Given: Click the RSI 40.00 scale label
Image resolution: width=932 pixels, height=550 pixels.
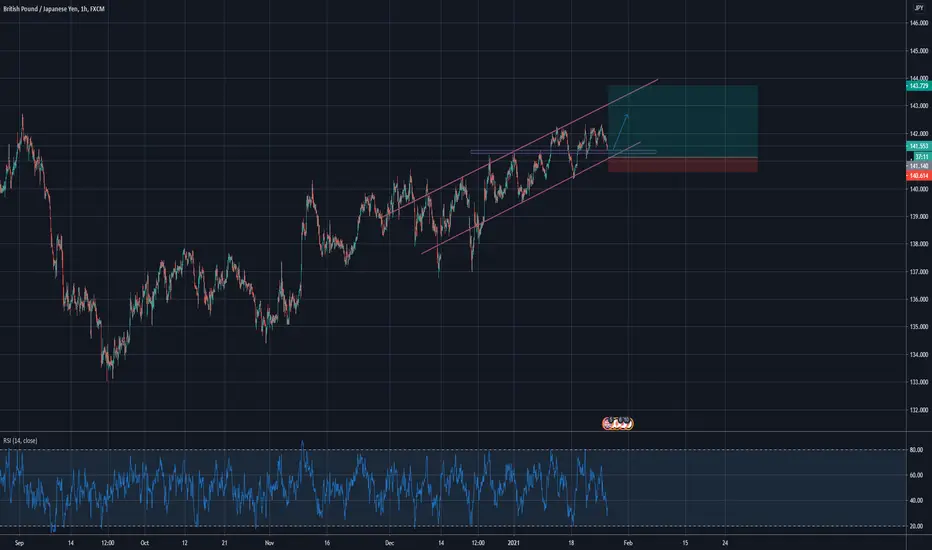Looking at the screenshot, I should 916,501.
